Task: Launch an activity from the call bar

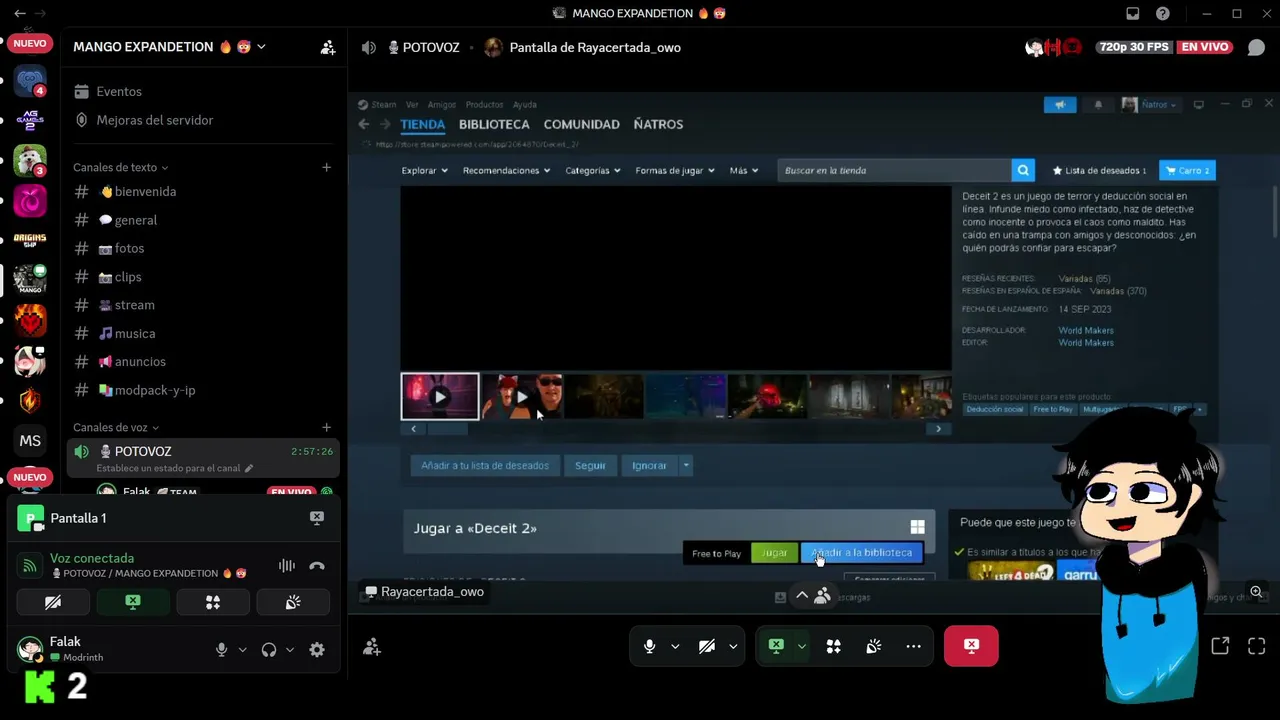Action: pyautogui.click(x=833, y=646)
